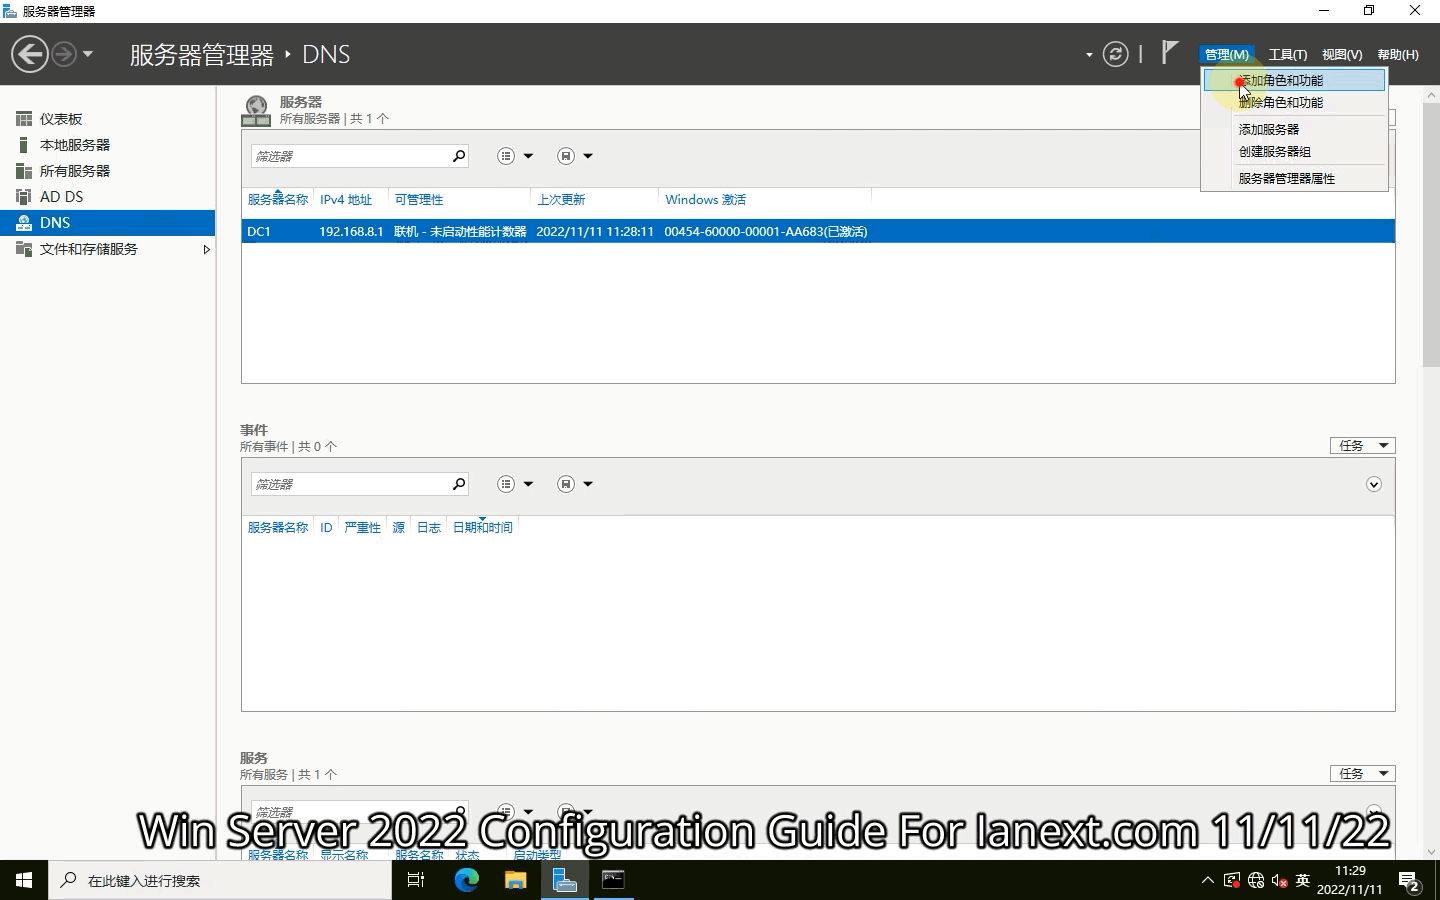Viewport: 1440px width, 900px height.
Task: Click the taskbar search box
Action: (220, 880)
